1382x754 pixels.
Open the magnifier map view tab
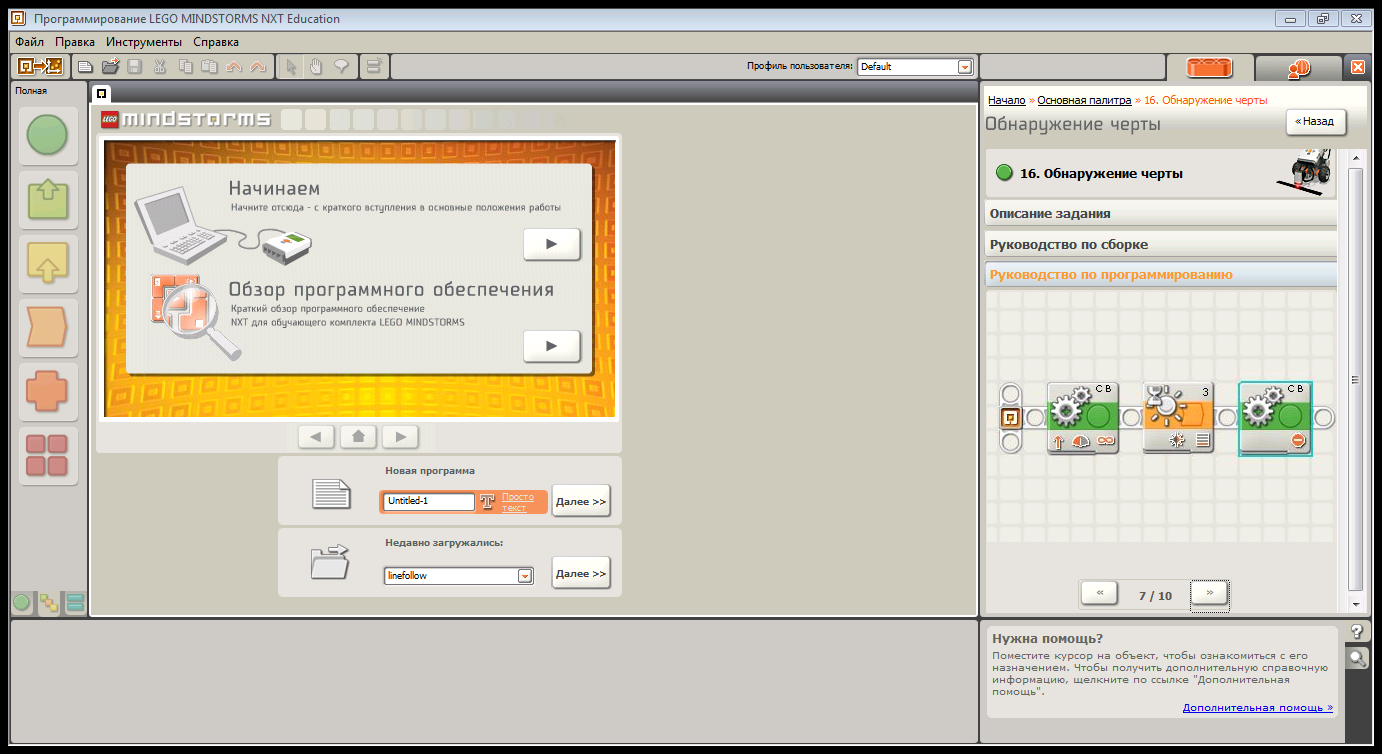(x=1357, y=658)
